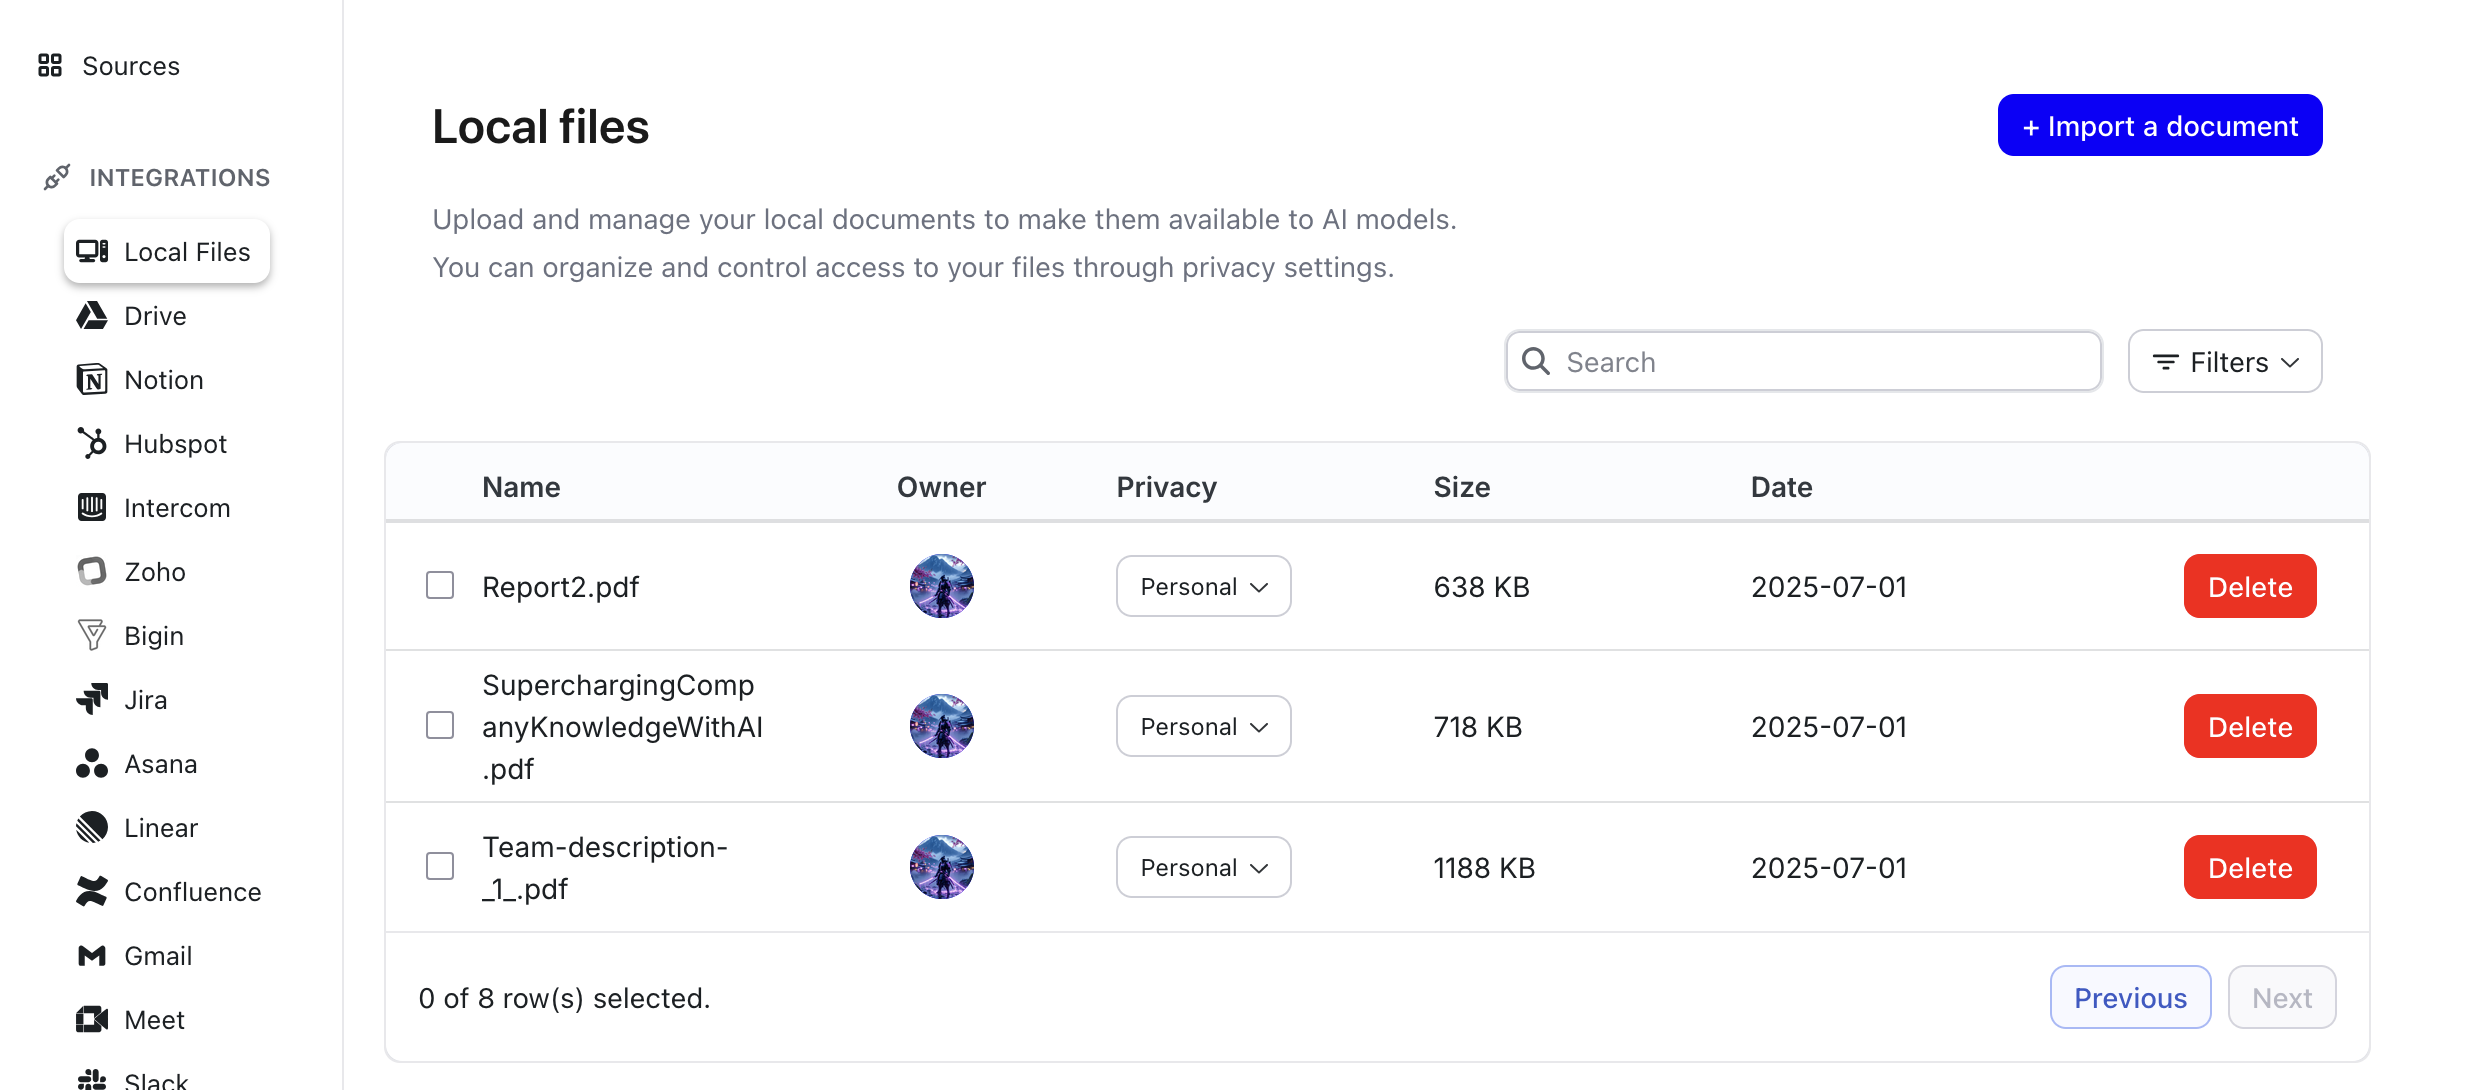2488x1090 pixels.
Task: Click the Jira icon in sidebar
Action: coord(92,700)
